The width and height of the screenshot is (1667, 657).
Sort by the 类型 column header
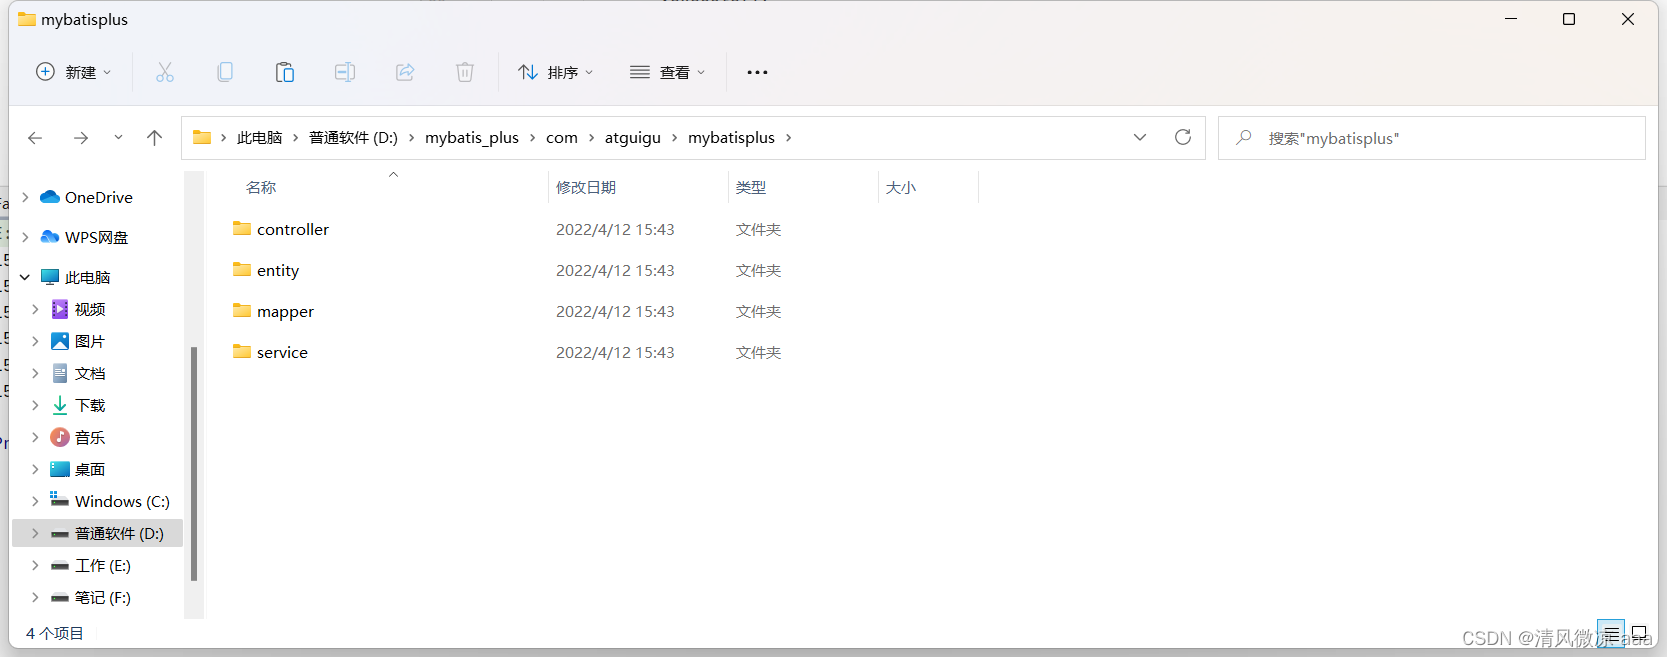(751, 188)
